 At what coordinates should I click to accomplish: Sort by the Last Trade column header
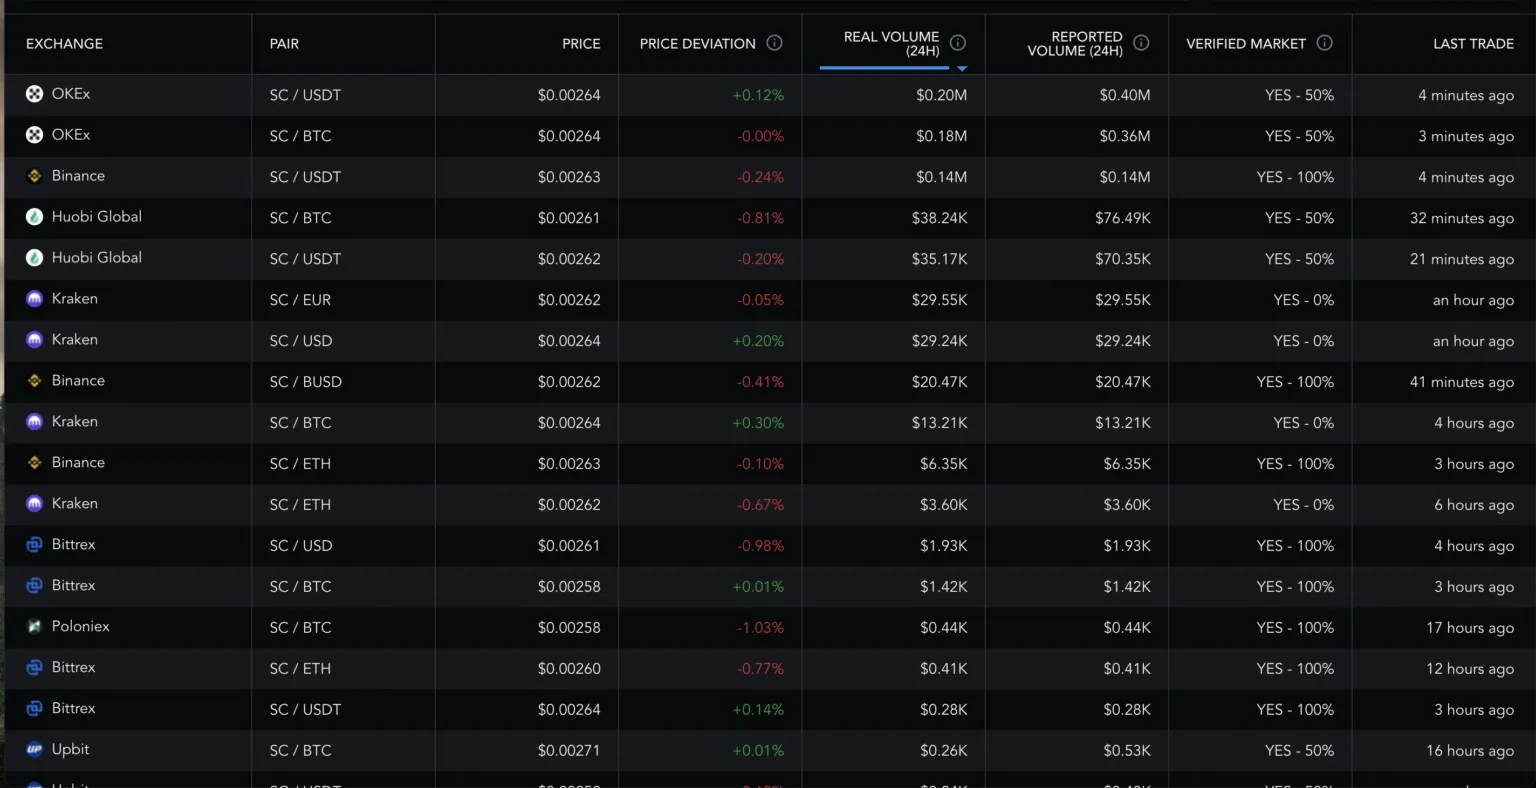tap(1473, 44)
